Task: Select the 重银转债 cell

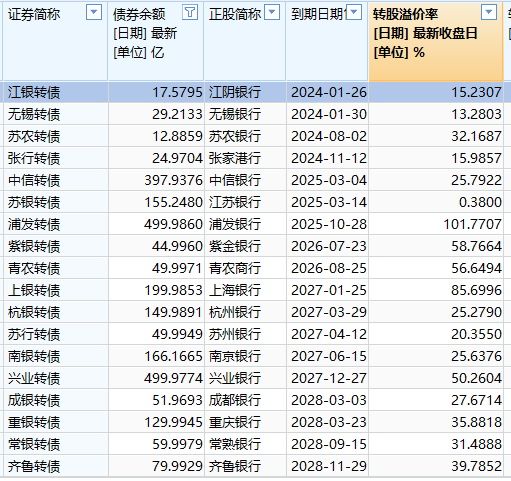Action: pyautogui.click(x=56, y=422)
